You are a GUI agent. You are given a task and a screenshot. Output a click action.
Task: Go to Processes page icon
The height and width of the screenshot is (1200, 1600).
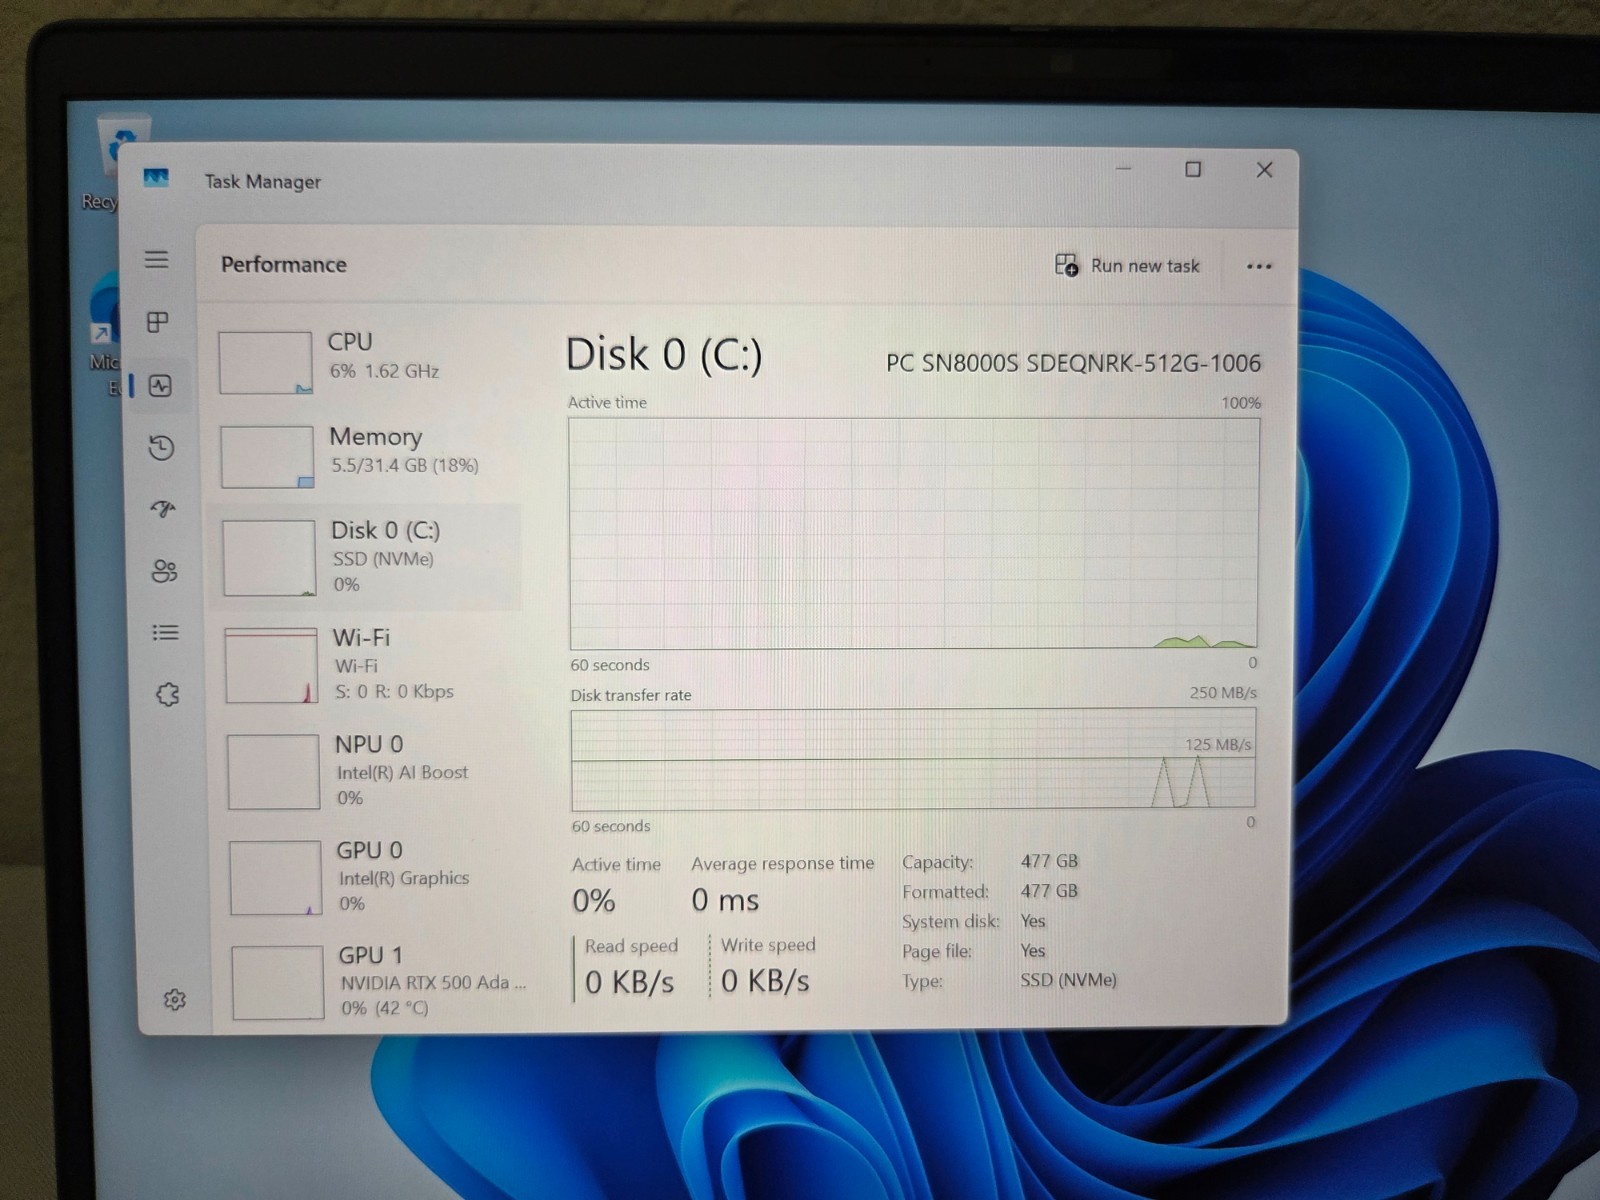(x=158, y=322)
